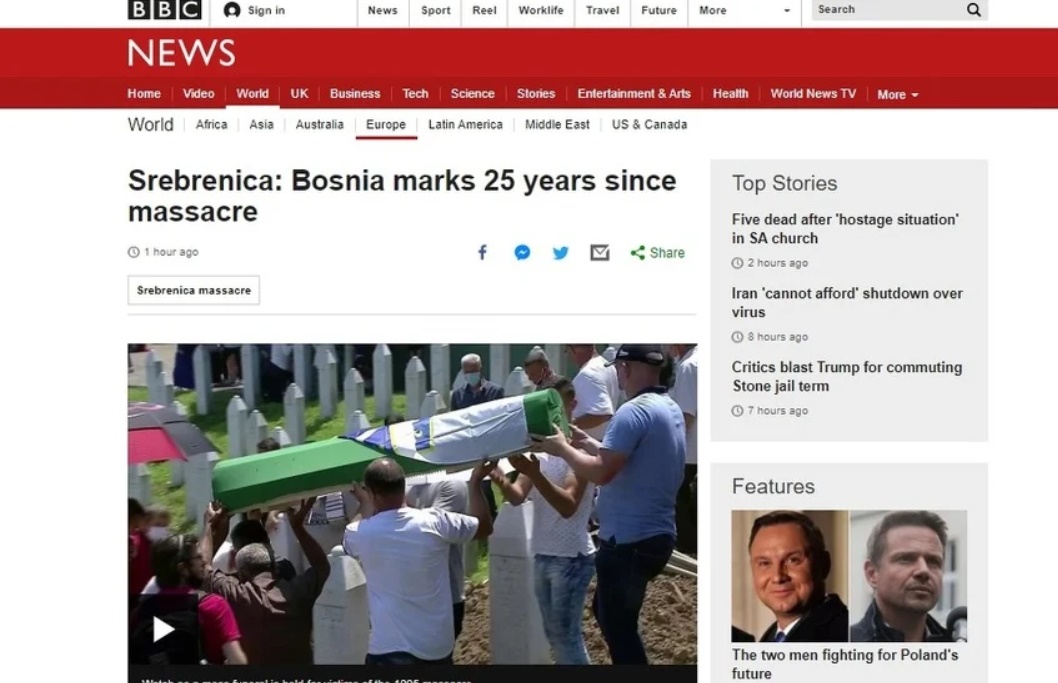Viewport: 1058px width, 683px height.
Task: Go to World News TV section
Action: (x=813, y=93)
